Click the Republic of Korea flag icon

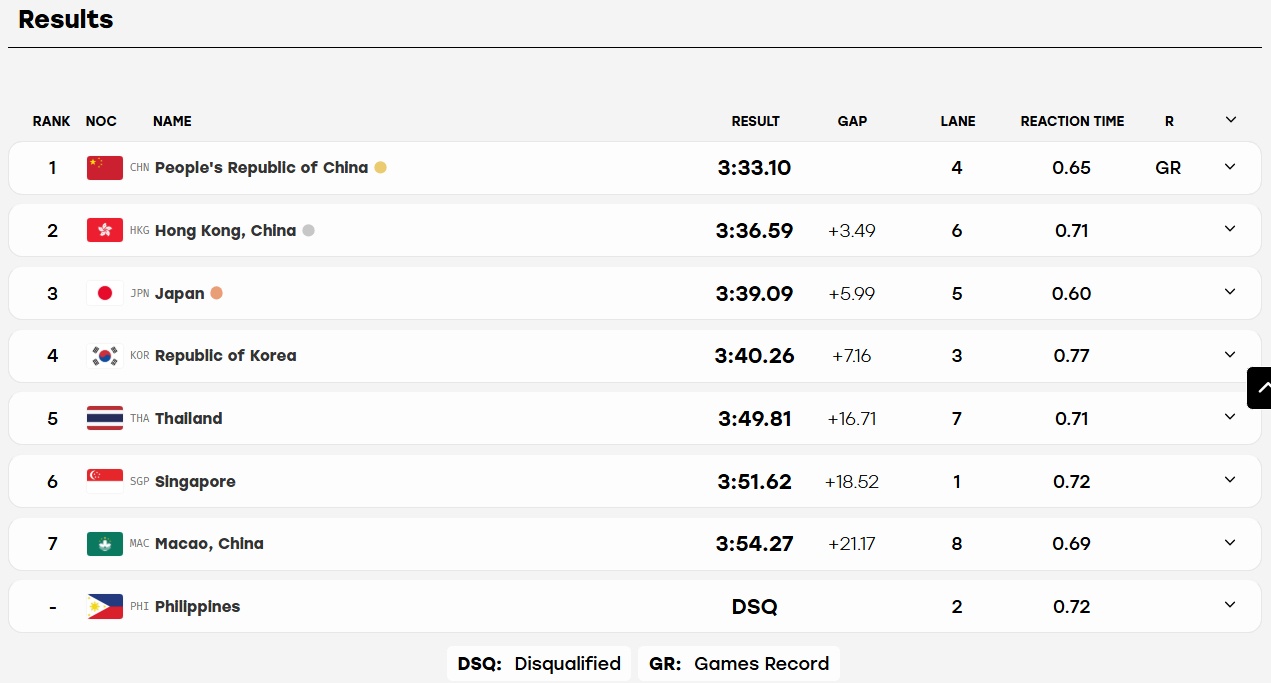point(105,356)
